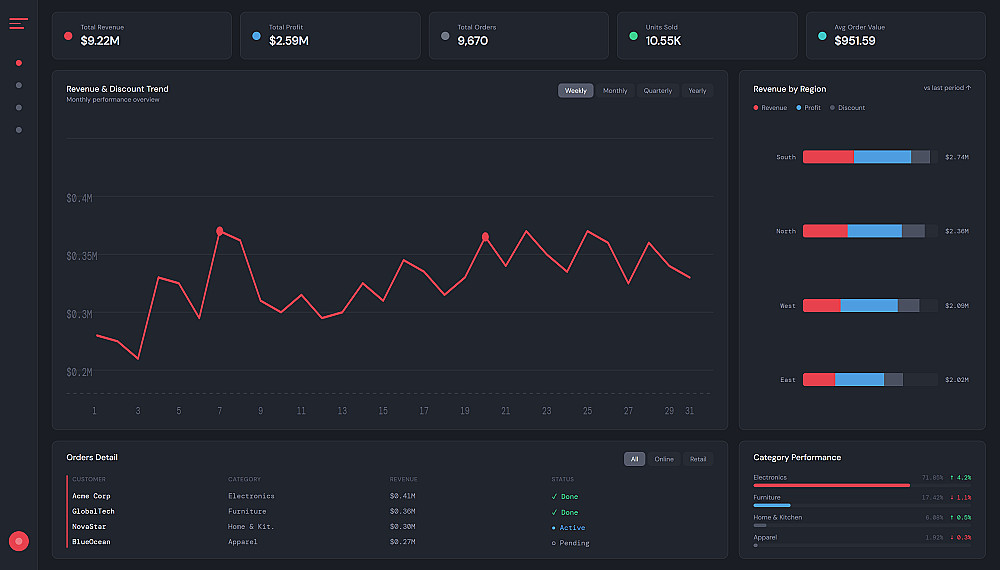Screen dimensions: 1000x570
Task: Click the red Total Revenue indicator dot
Action: click(68, 36)
